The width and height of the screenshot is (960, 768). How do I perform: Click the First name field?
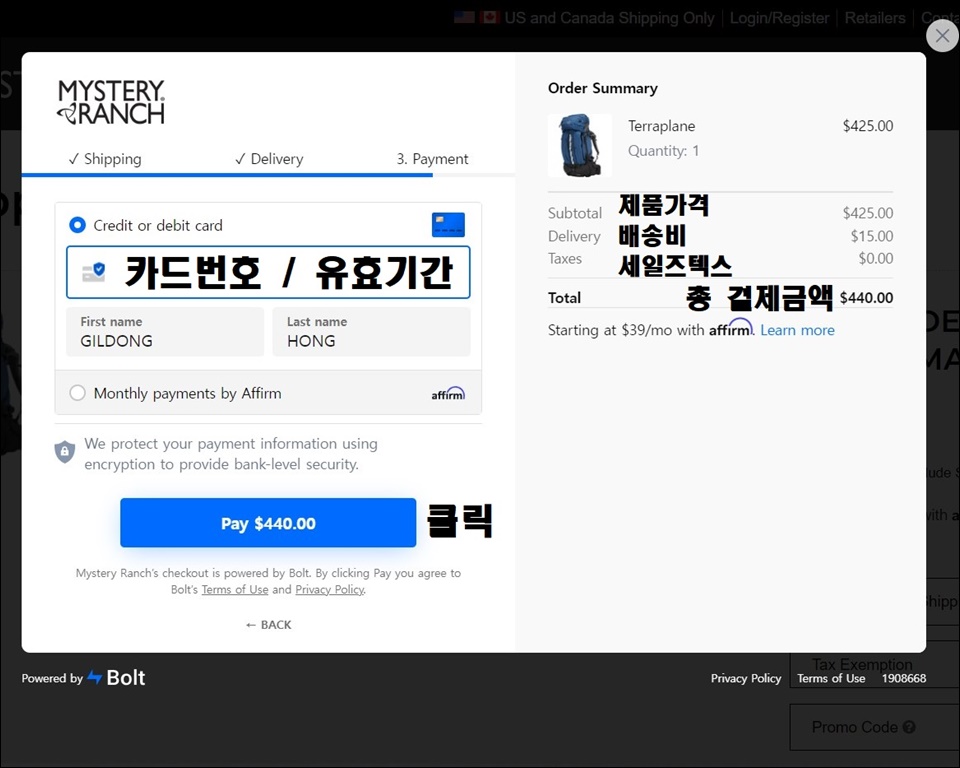165,331
